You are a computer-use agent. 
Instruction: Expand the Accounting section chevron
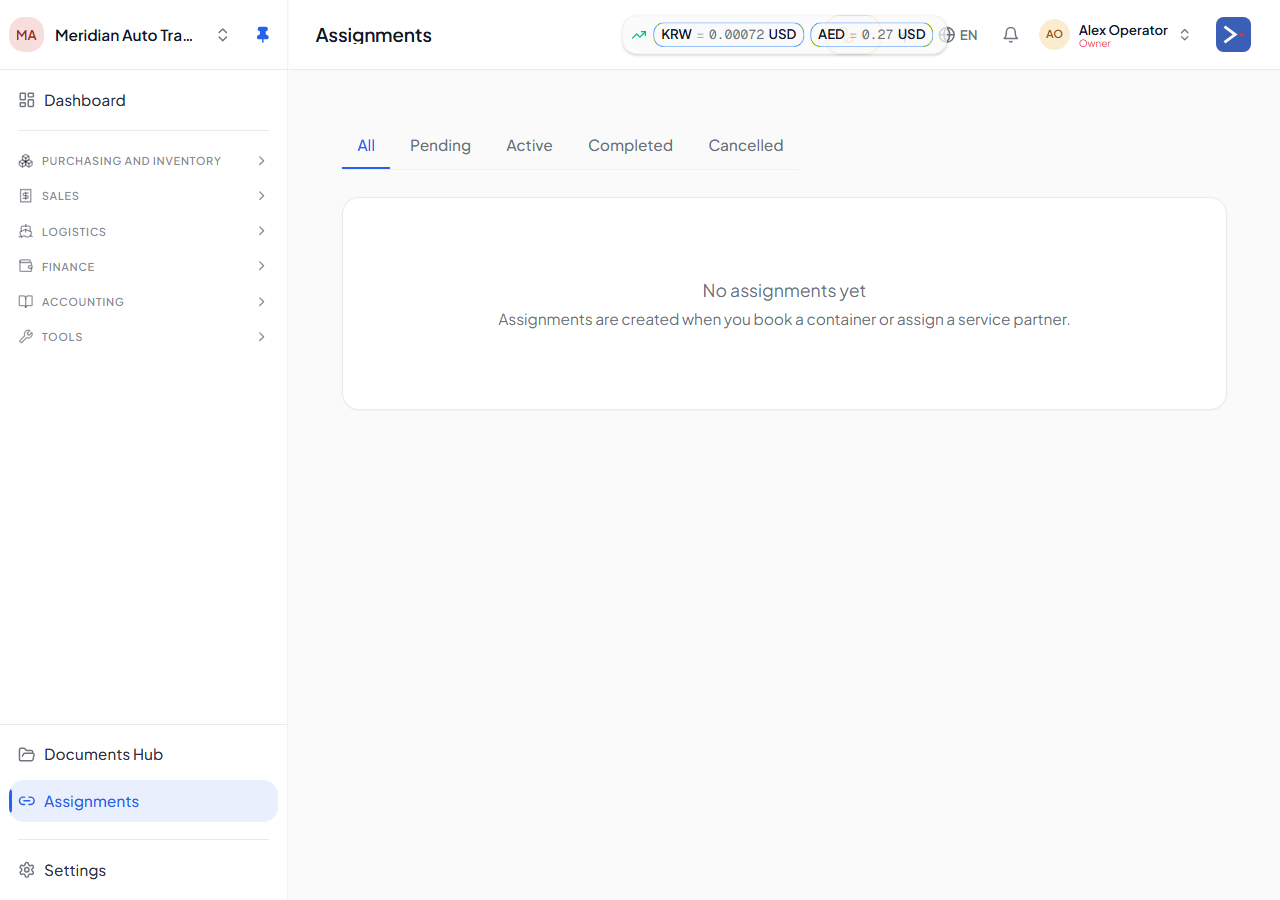[261, 301]
